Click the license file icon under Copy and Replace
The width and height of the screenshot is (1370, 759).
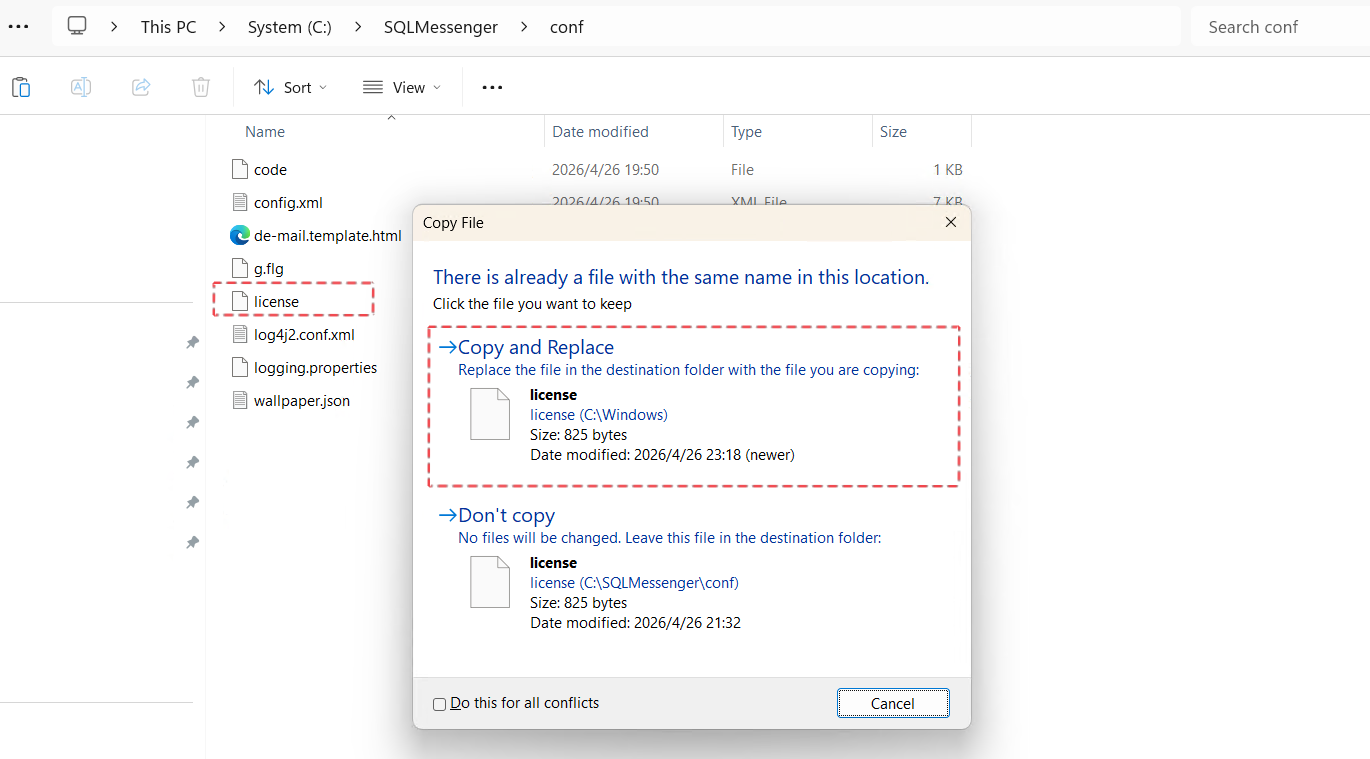[489, 414]
